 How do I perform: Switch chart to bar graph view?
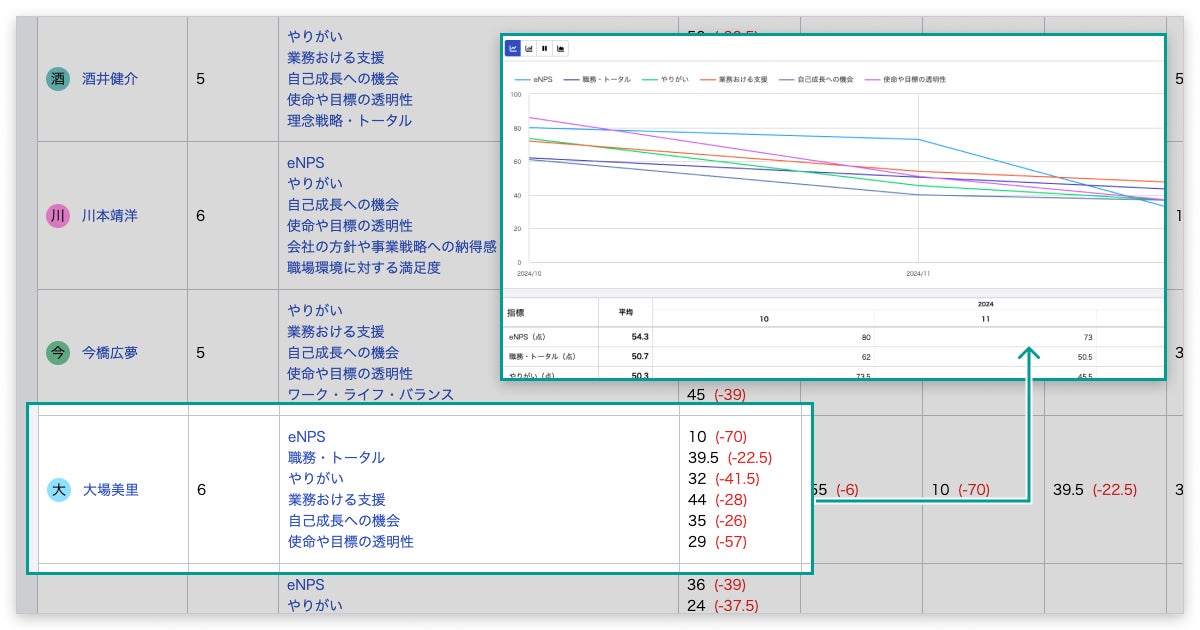point(529,48)
